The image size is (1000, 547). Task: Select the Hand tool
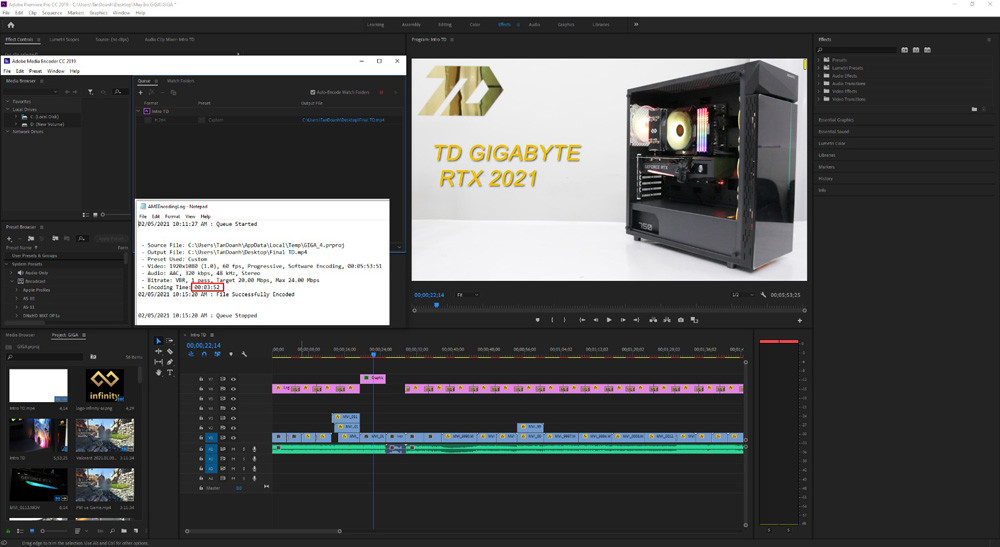(x=159, y=372)
